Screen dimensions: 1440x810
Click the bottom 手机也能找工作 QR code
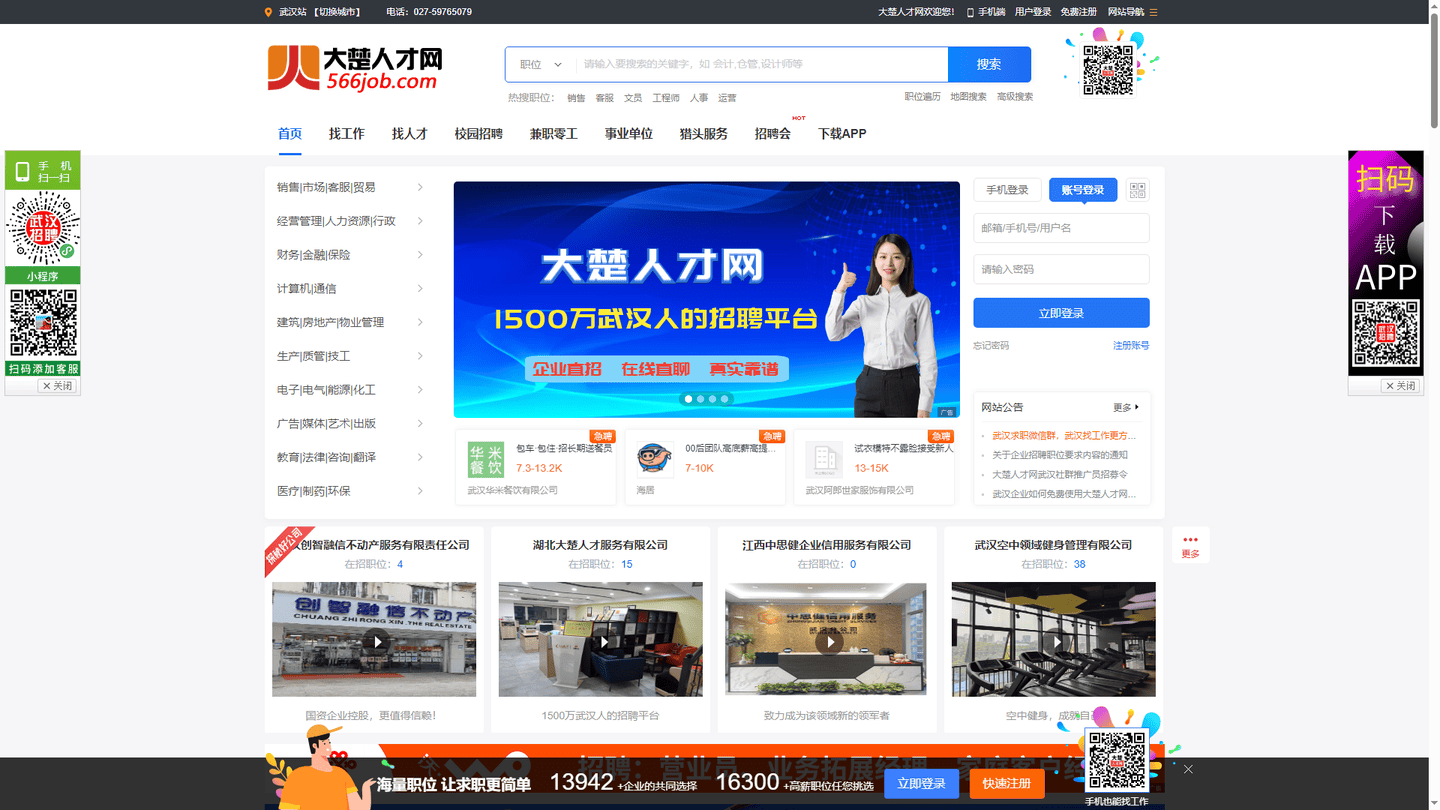tap(1117, 761)
